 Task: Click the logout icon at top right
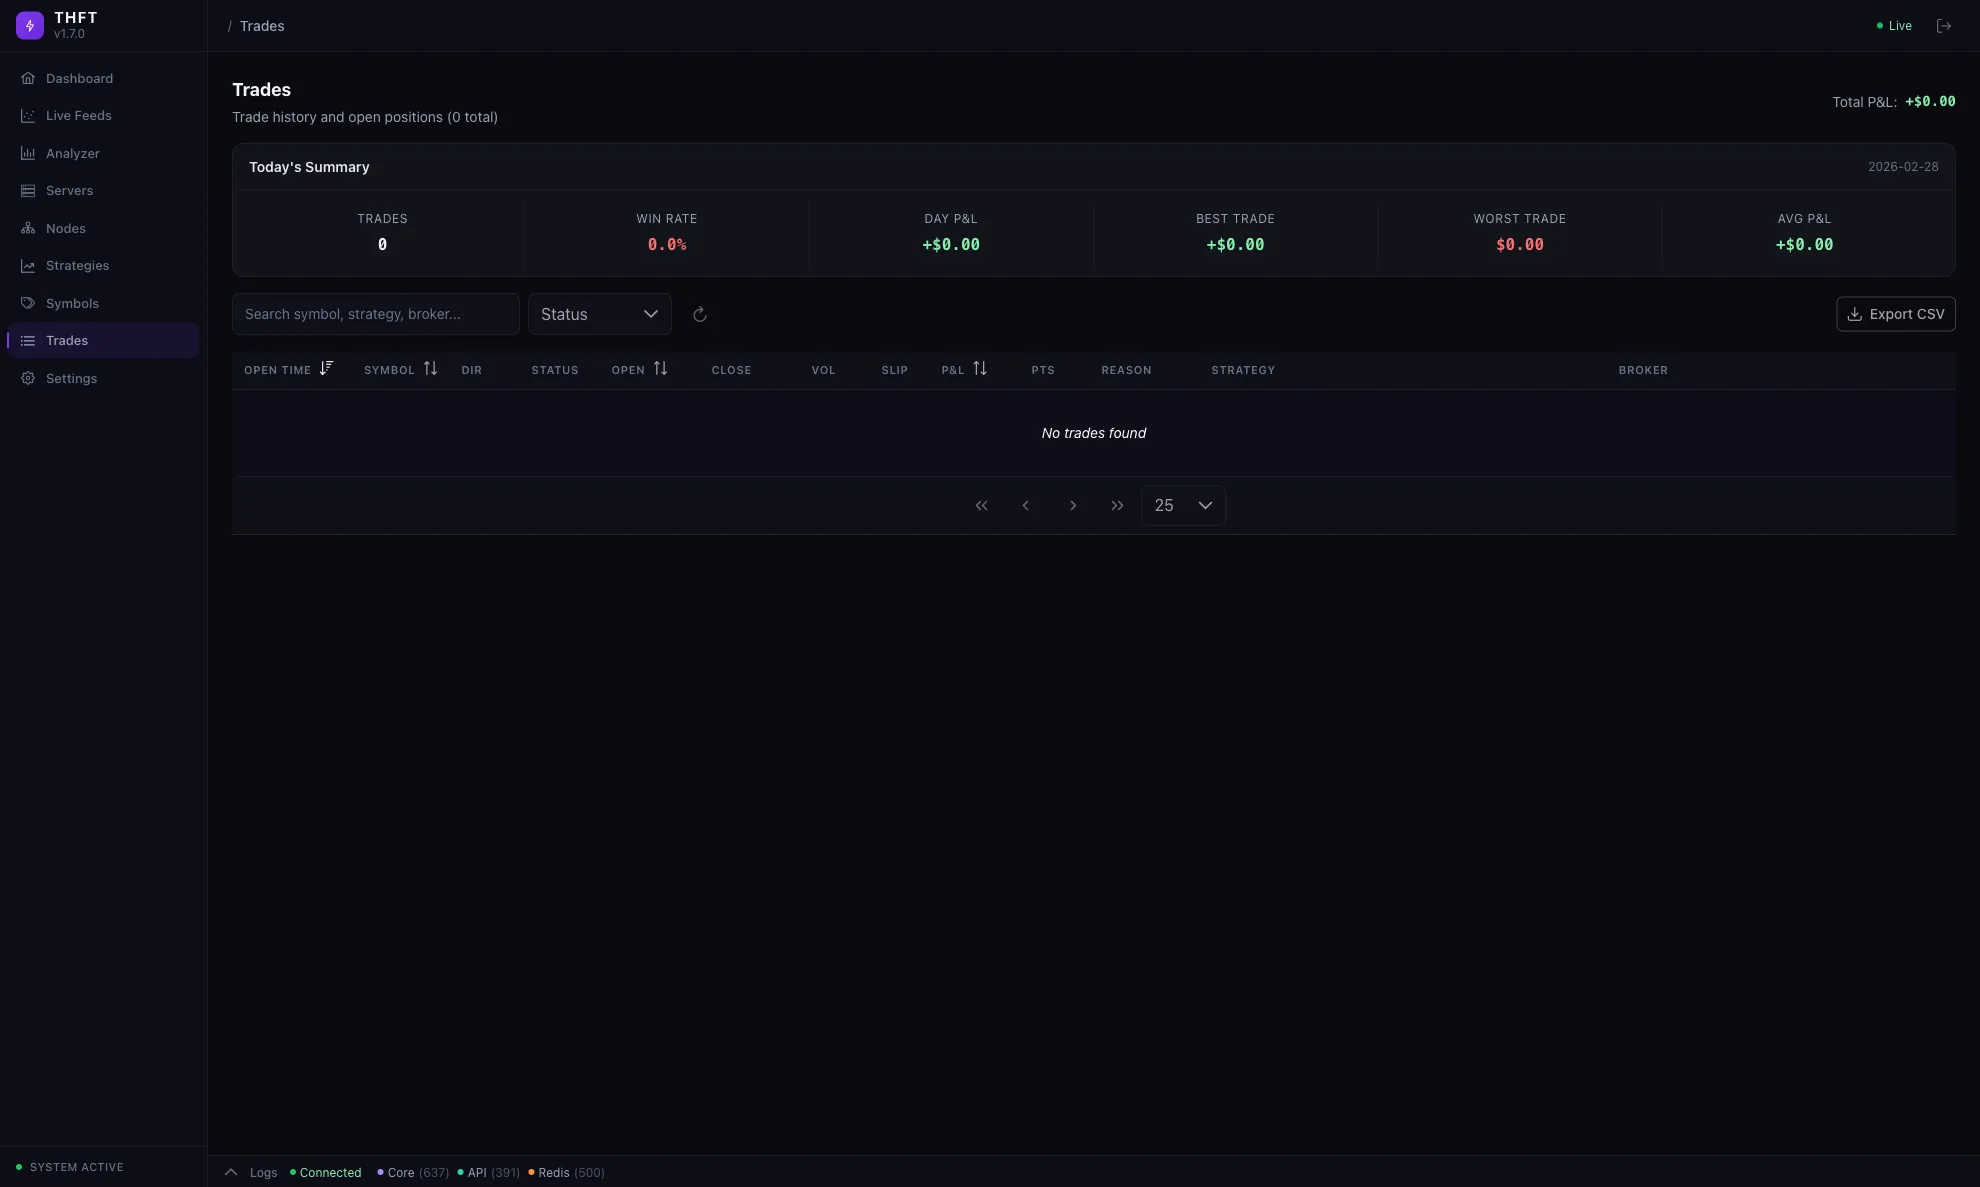(x=1943, y=26)
